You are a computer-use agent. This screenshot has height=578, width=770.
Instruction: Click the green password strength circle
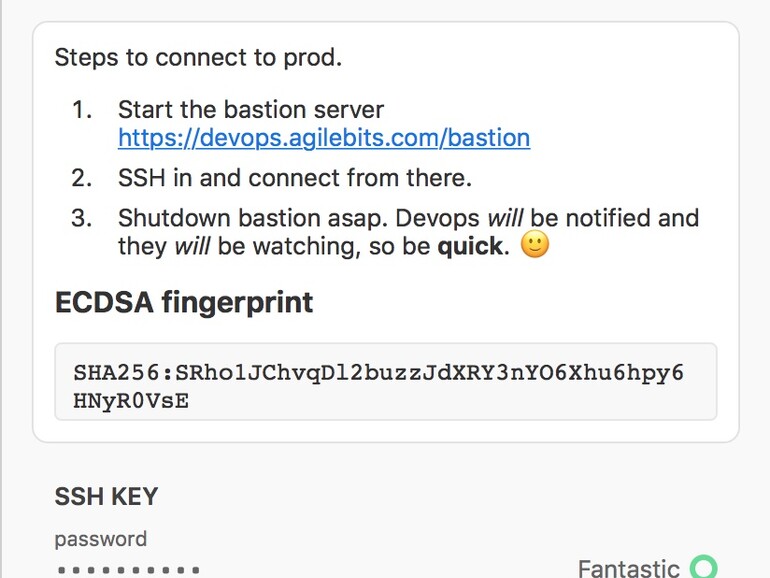(x=704, y=568)
